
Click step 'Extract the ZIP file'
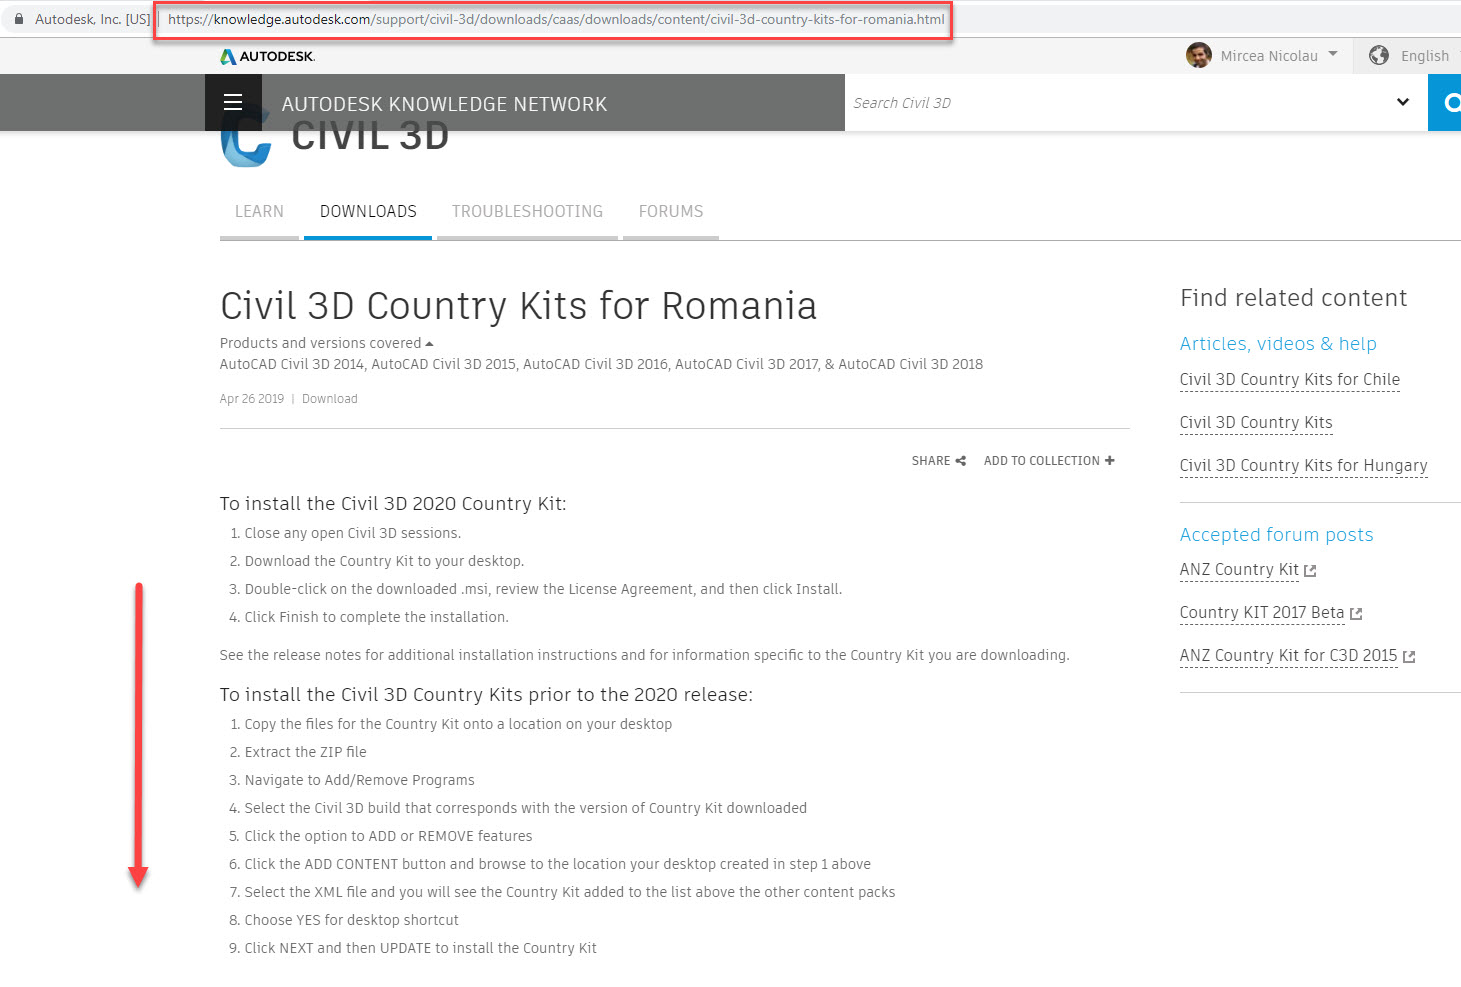pyautogui.click(x=305, y=753)
